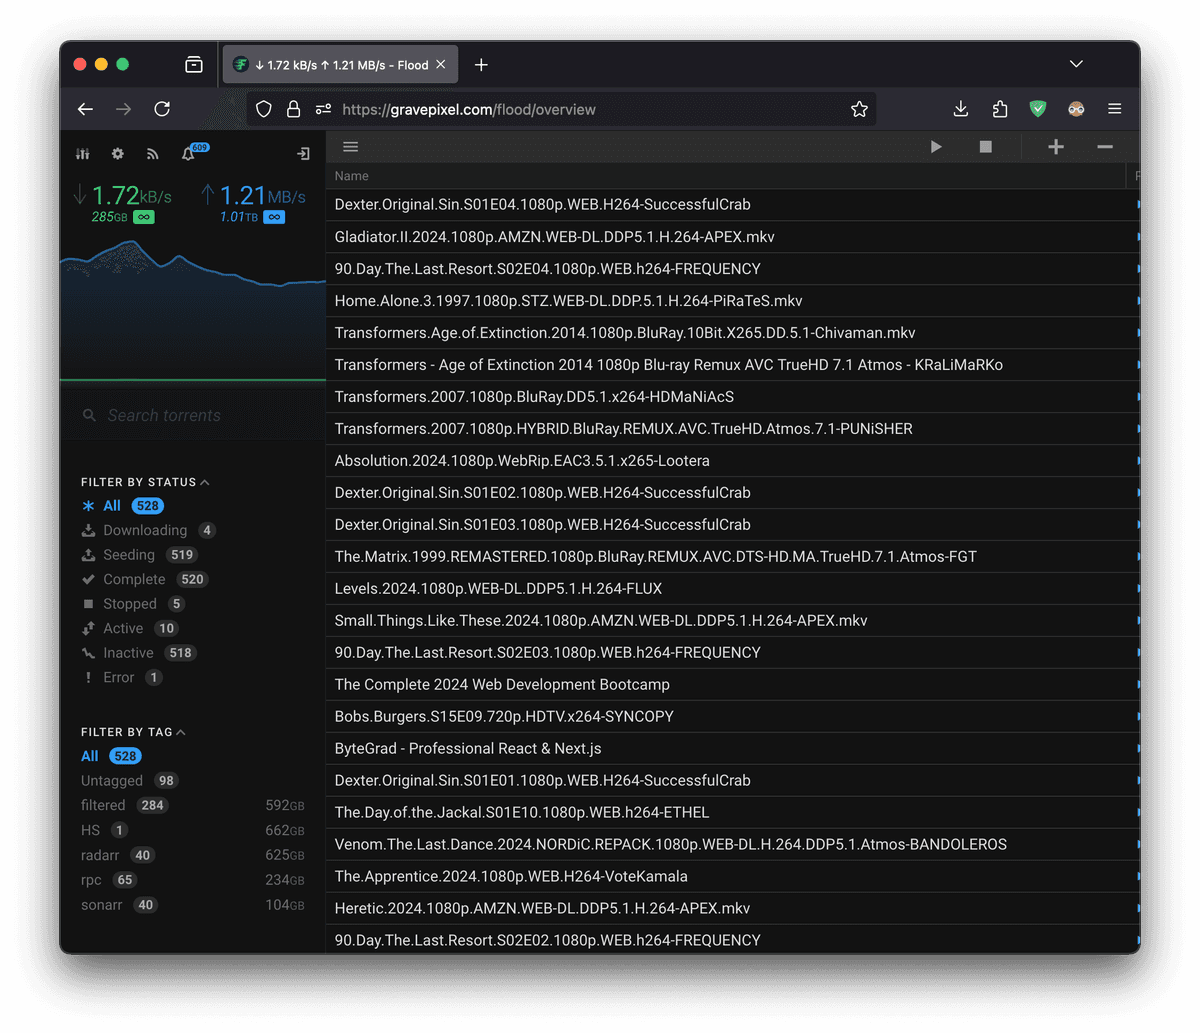Click the upload speed 1.21 MB/s readout
1200x1033 pixels.
click(252, 196)
